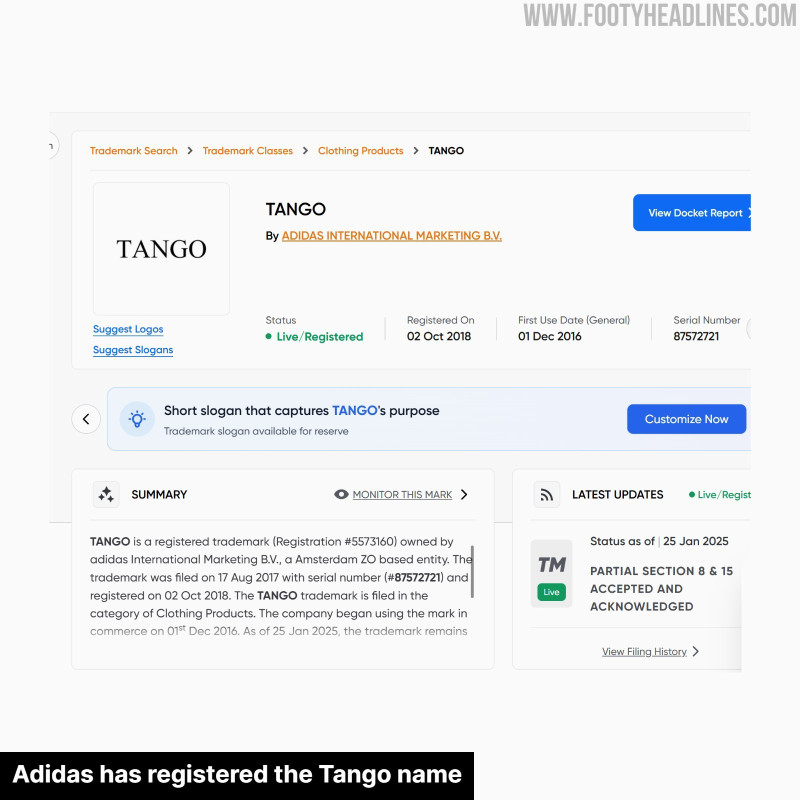Click the Customize Now button

pos(686,419)
